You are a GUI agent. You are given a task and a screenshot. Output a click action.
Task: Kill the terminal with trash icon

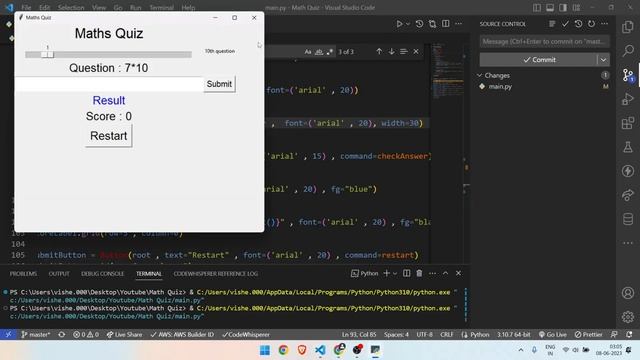coord(419,273)
